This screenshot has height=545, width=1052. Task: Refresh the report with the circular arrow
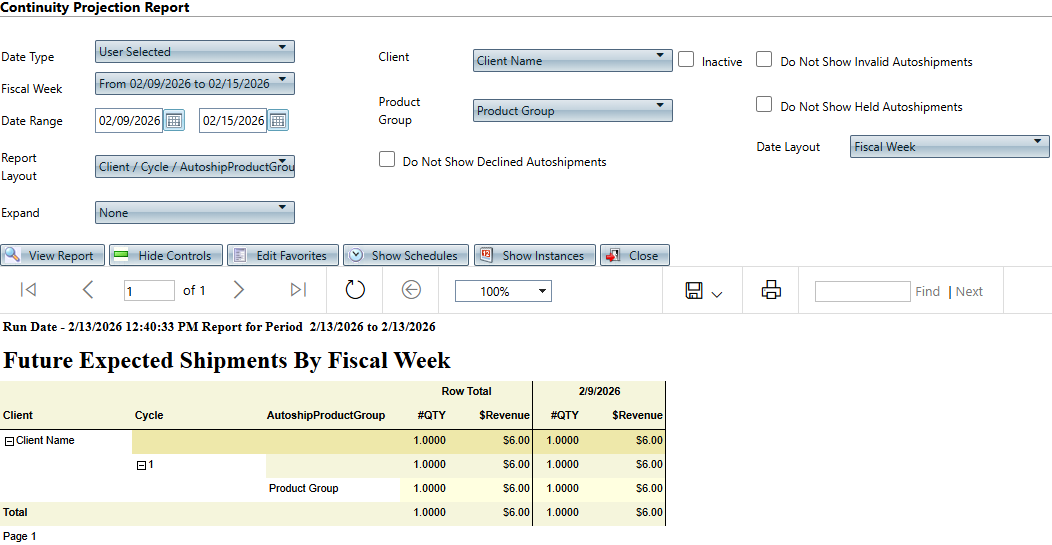click(x=355, y=290)
